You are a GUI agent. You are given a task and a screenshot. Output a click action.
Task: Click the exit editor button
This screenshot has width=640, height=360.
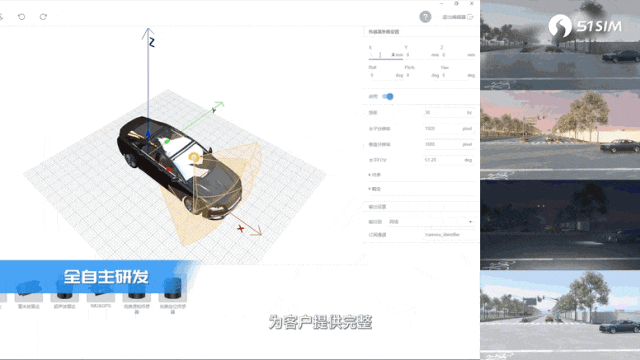(458, 17)
